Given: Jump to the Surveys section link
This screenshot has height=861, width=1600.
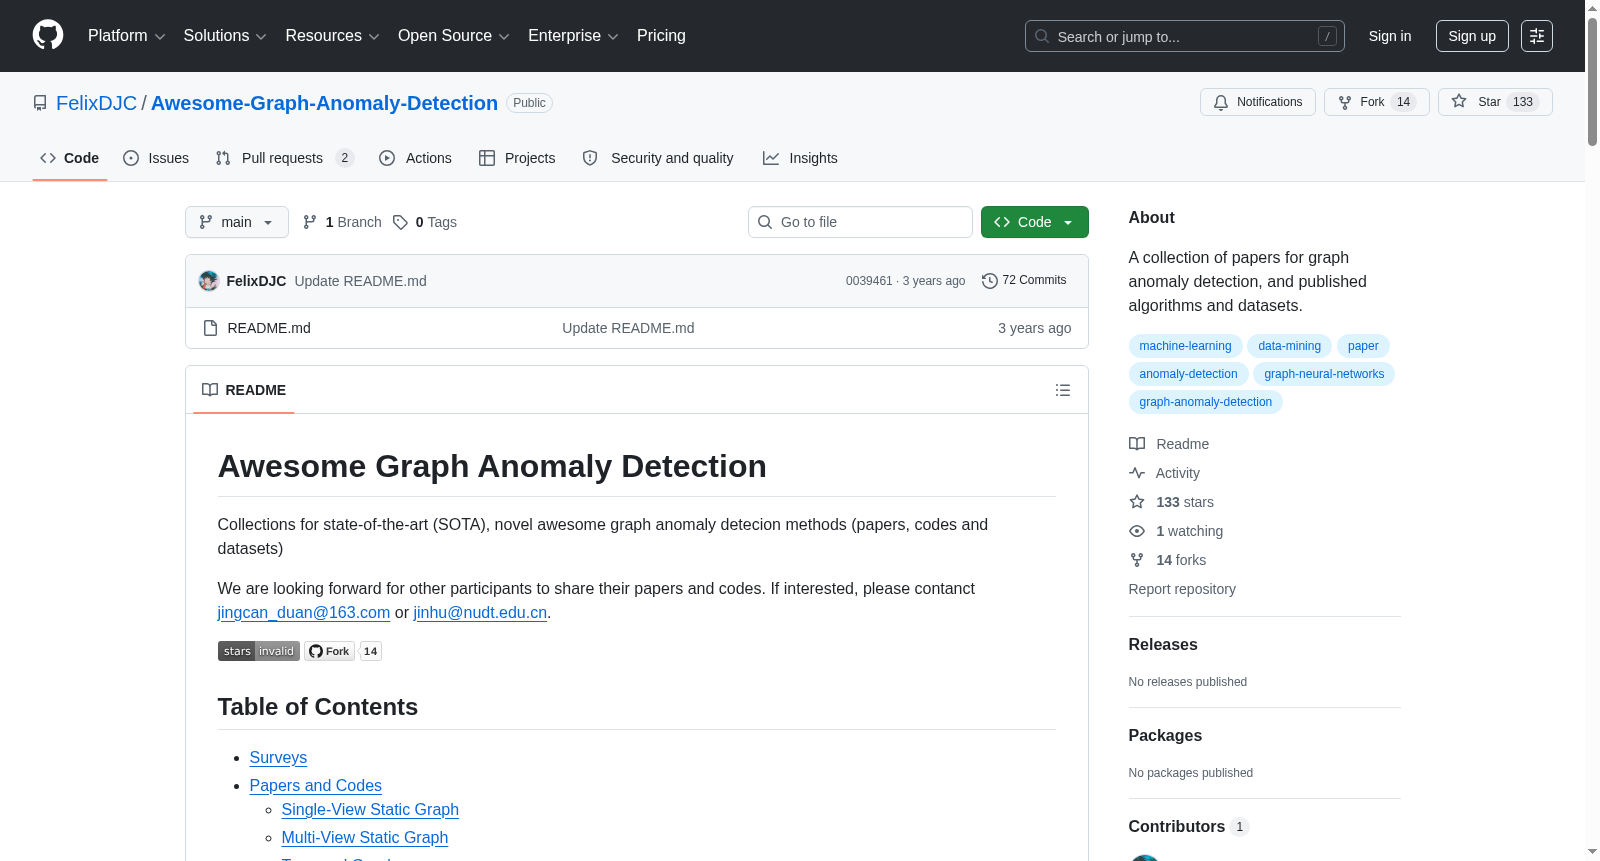Looking at the screenshot, I should pyautogui.click(x=278, y=758).
